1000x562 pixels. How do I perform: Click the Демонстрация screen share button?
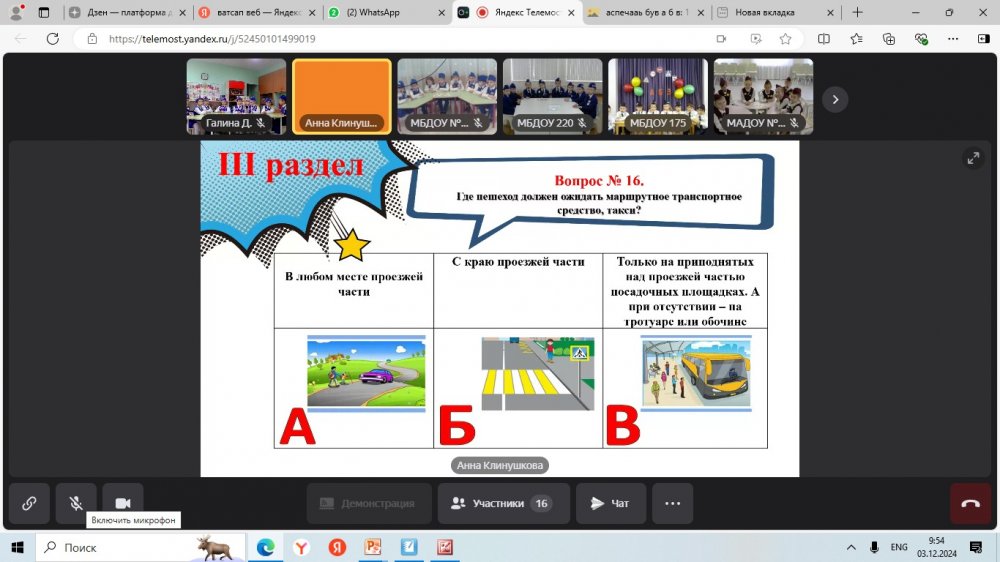pyautogui.click(x=369, y=503)
